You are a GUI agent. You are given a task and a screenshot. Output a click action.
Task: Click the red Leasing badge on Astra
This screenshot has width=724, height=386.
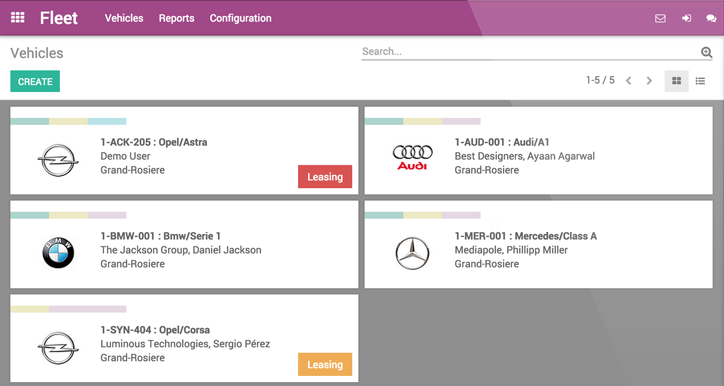[325, 177]
